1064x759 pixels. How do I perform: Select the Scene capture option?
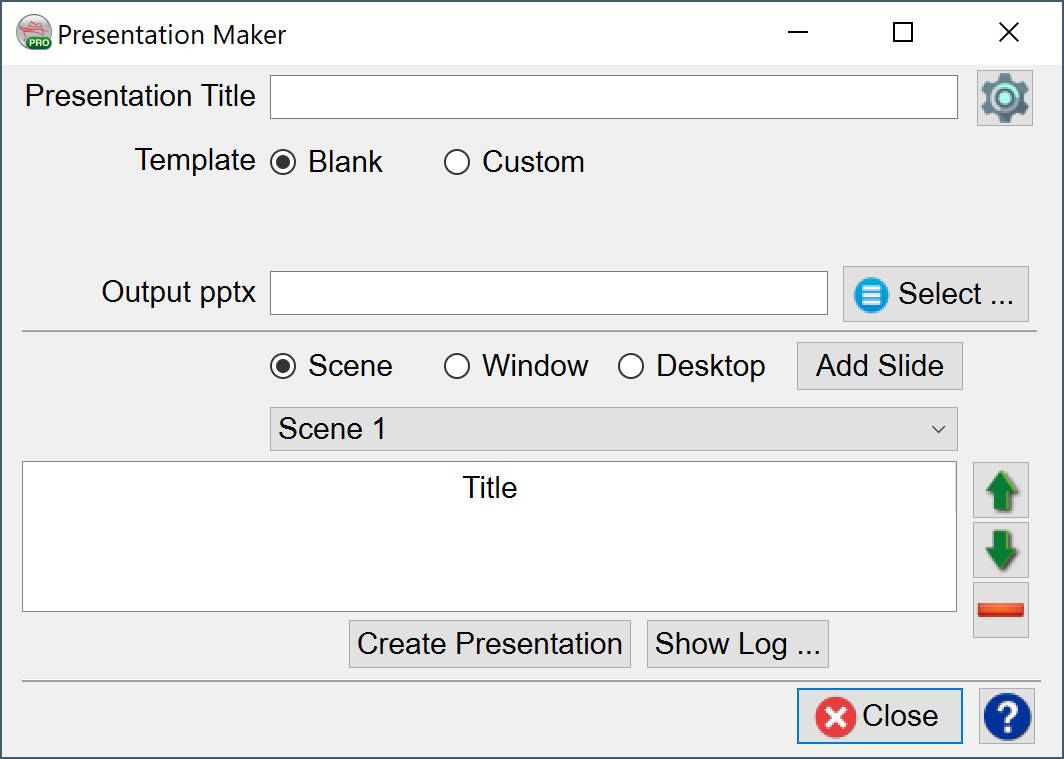(284, 367)
